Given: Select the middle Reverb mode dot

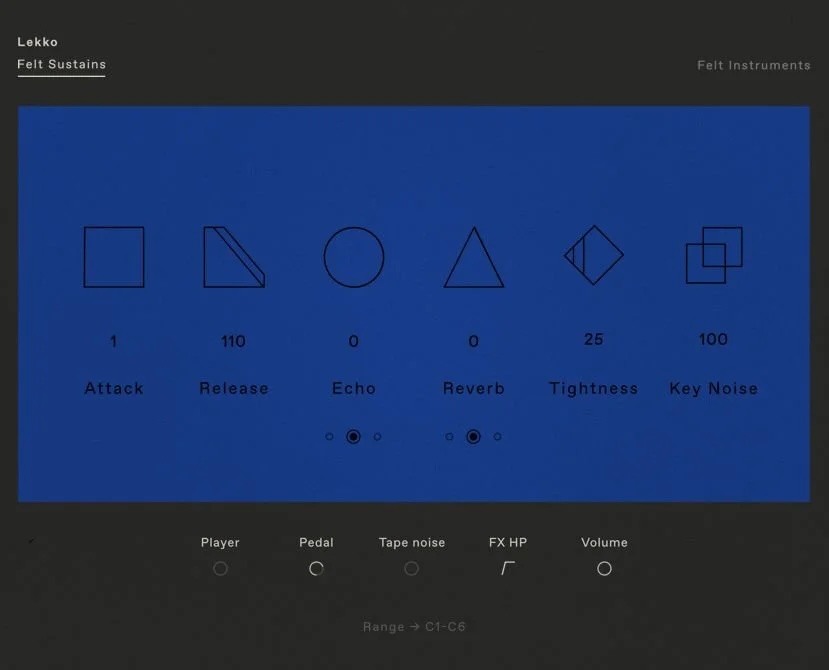Looking at the screenshot, I should (473, 437).
